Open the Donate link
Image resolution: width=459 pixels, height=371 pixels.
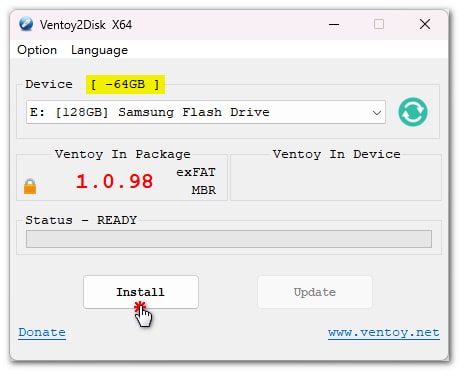42,332
